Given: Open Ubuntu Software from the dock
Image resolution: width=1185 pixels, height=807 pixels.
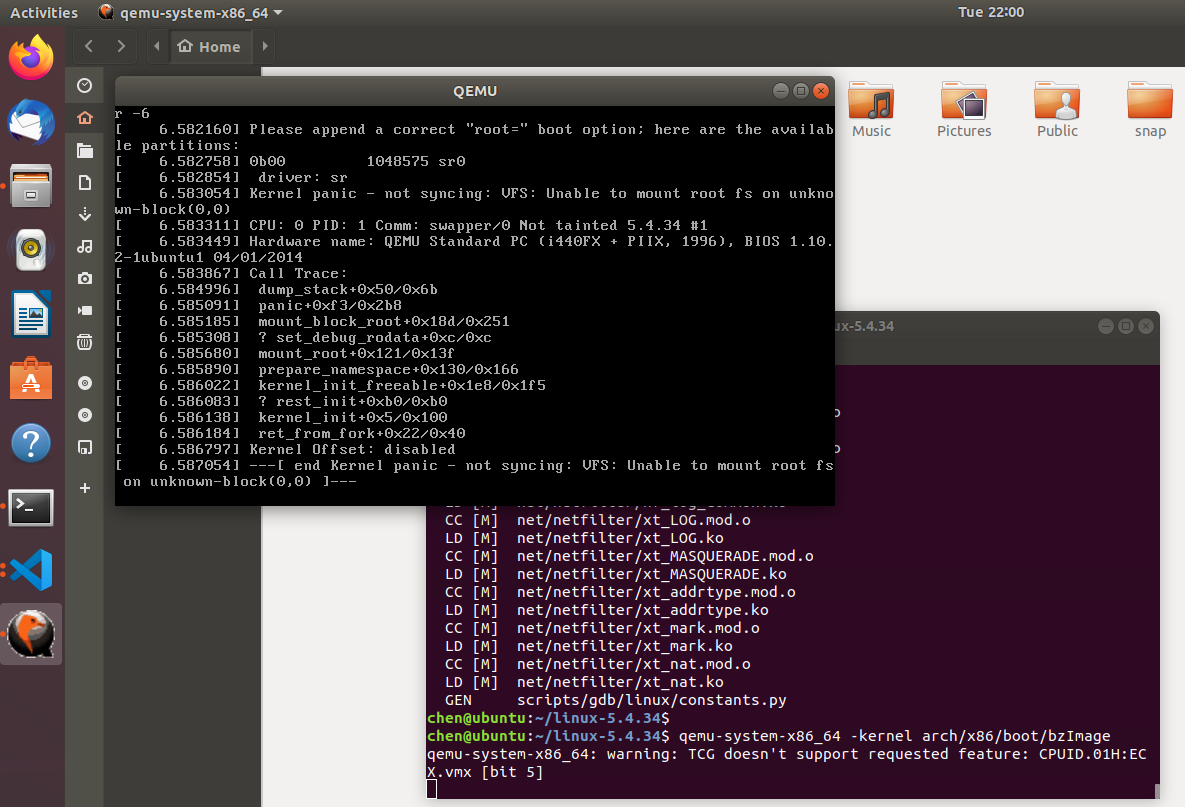Looking at the screenshot, I should click(31, 378).
